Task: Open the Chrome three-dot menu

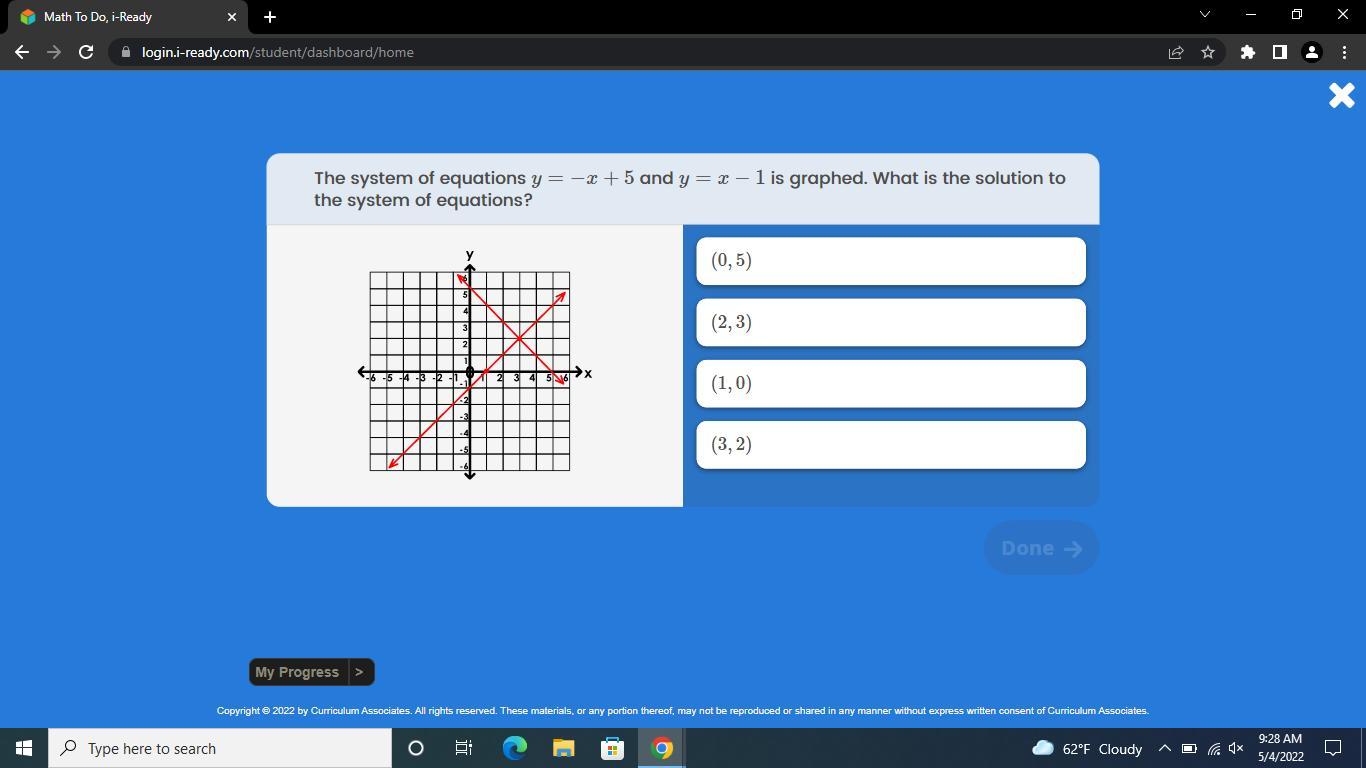Action: 1343,52
